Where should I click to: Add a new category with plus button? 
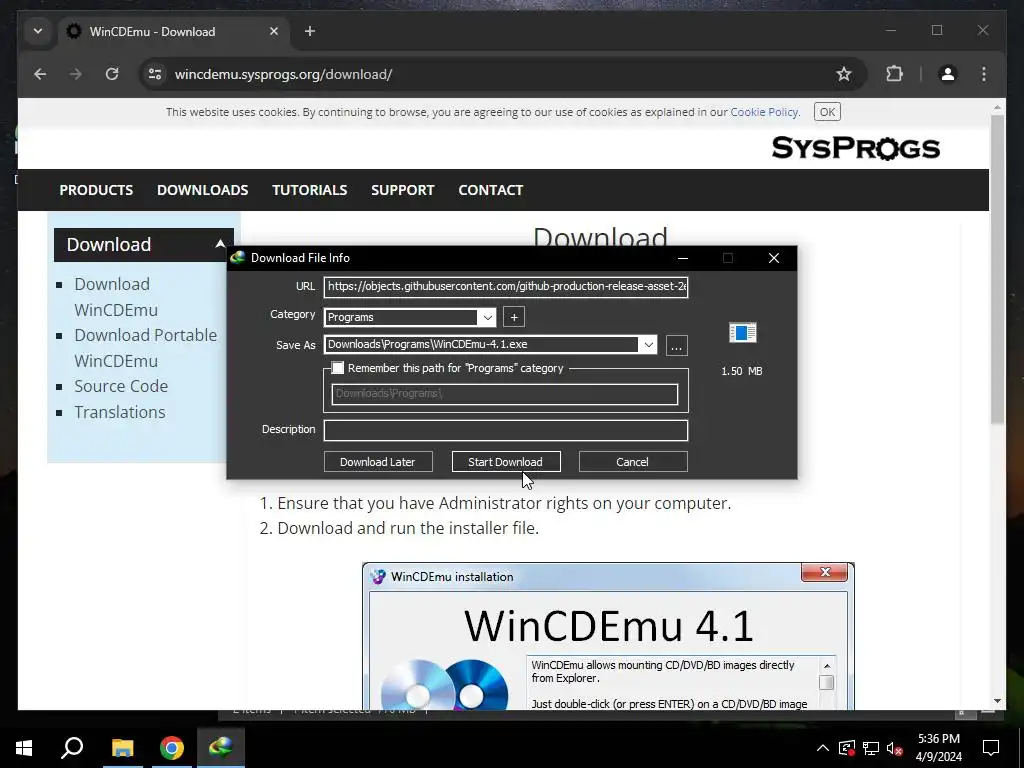click(514, 317)
